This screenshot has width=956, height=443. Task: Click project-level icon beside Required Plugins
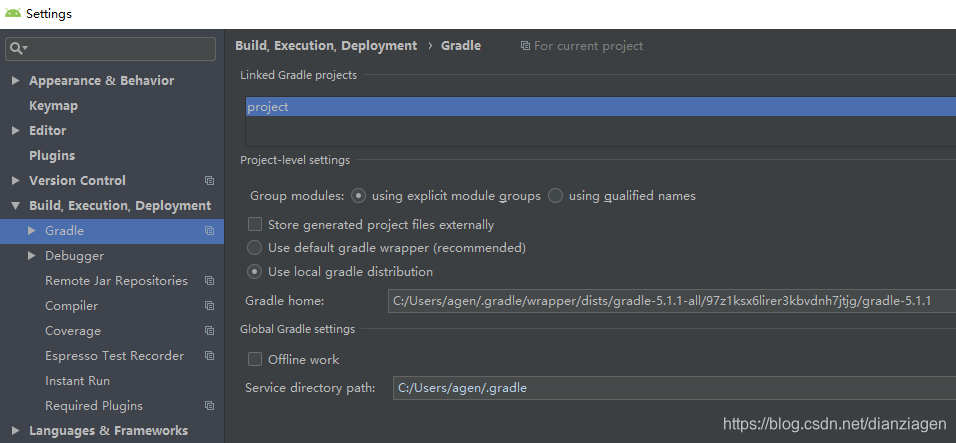tap(210, 406)
